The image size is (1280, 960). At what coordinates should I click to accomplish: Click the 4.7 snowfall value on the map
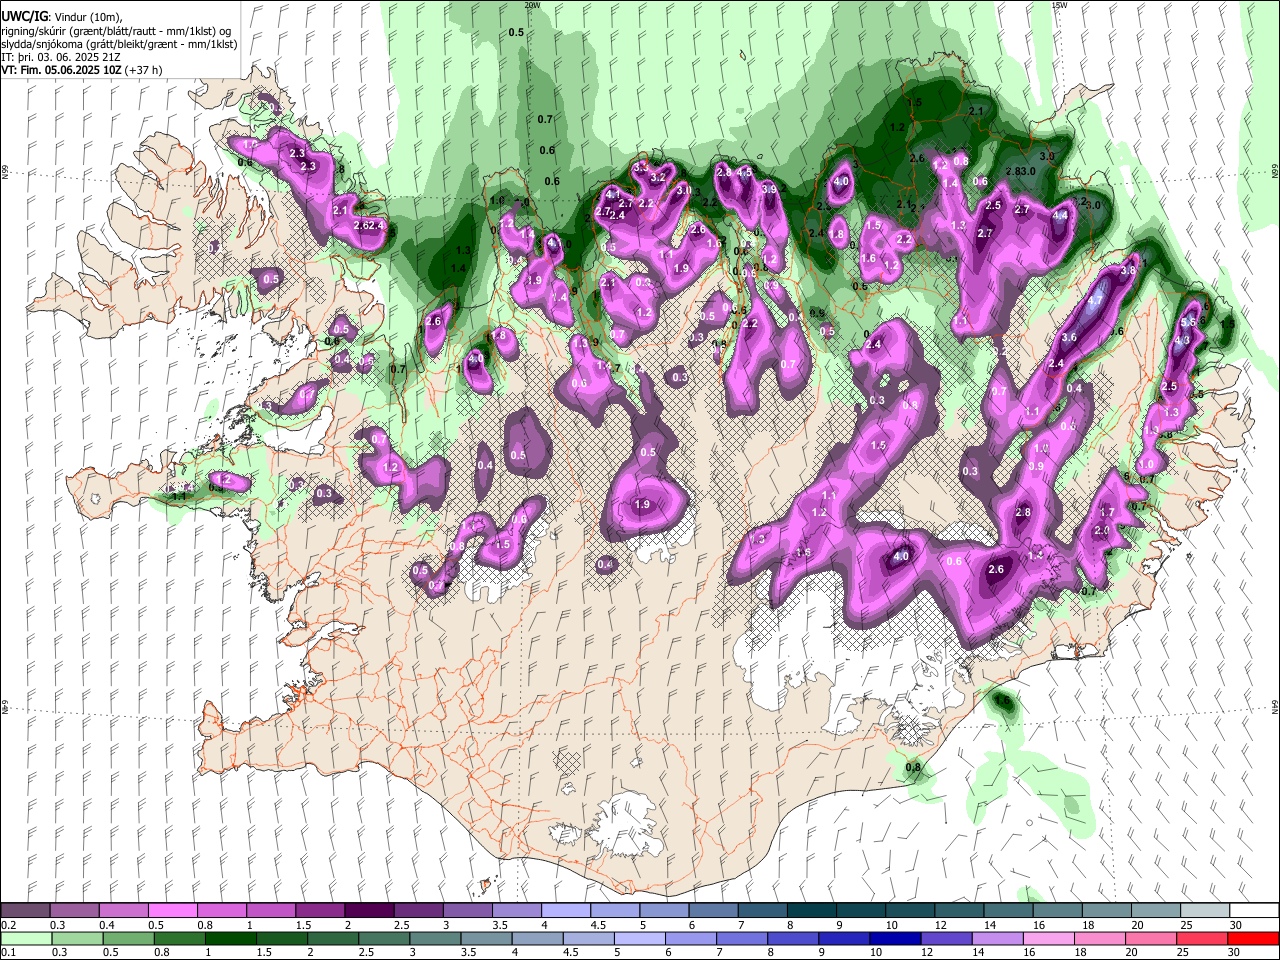[x=1094, y=300]
